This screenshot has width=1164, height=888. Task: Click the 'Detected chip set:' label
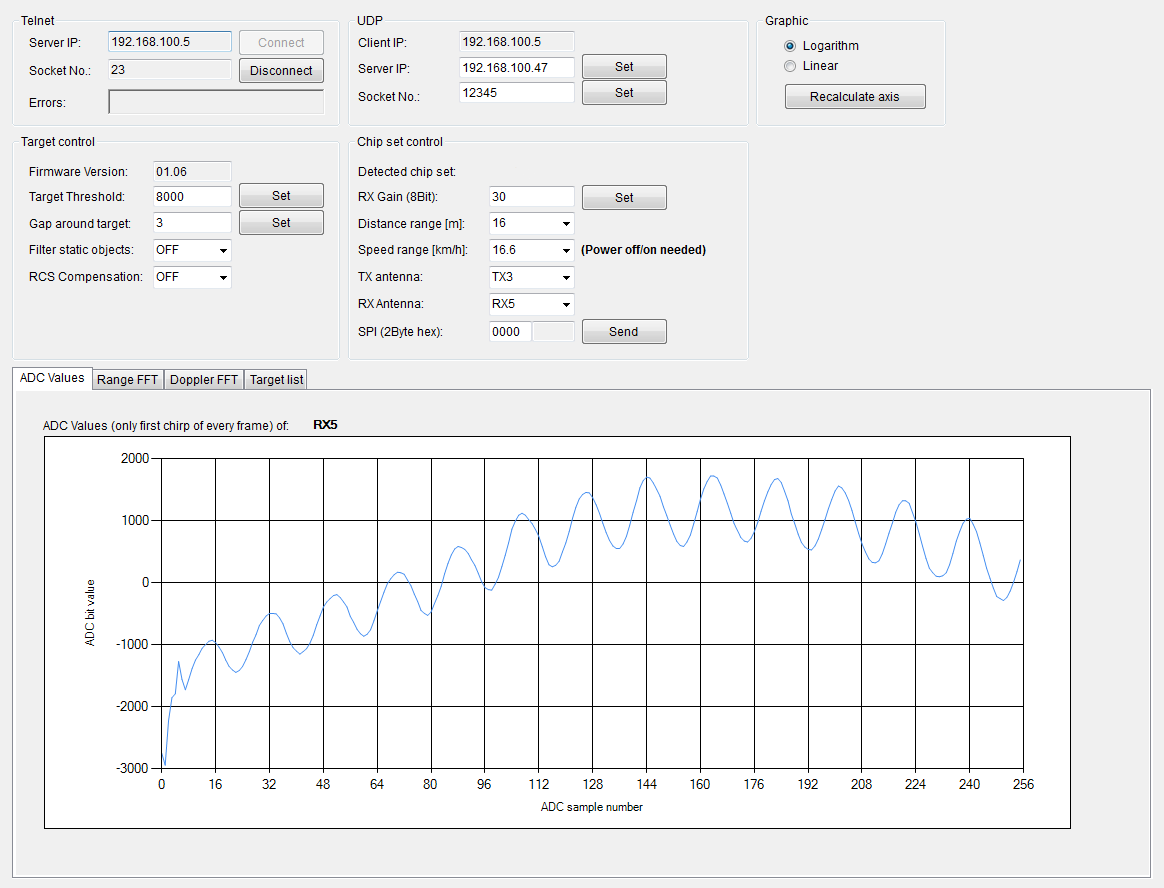click(x=407, y=172)
